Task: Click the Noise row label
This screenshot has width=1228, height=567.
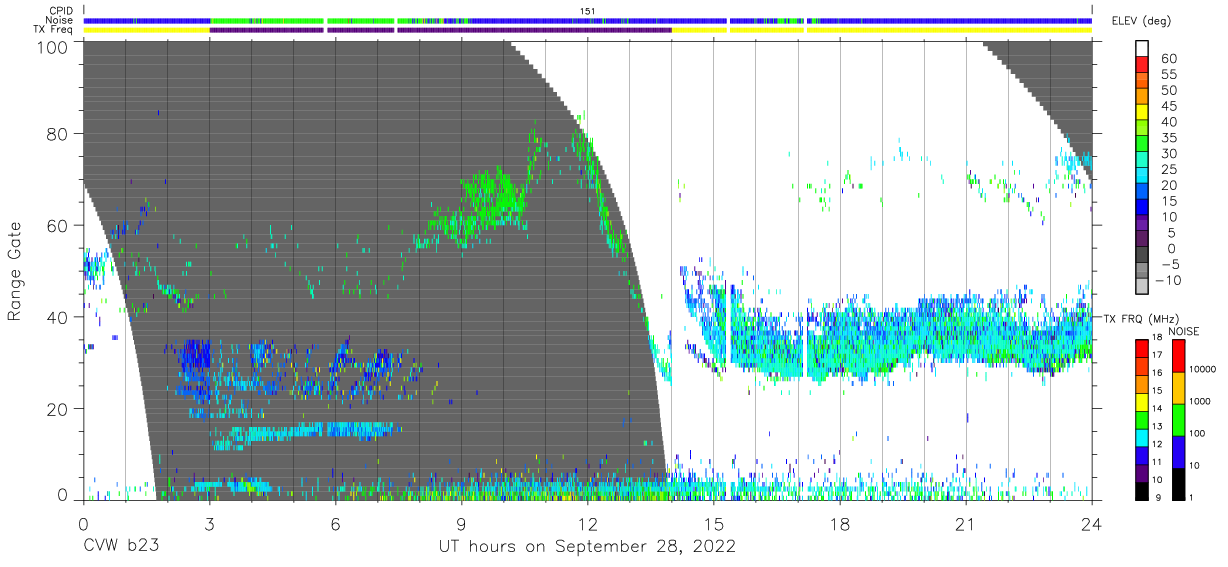Action: [59, 20]
